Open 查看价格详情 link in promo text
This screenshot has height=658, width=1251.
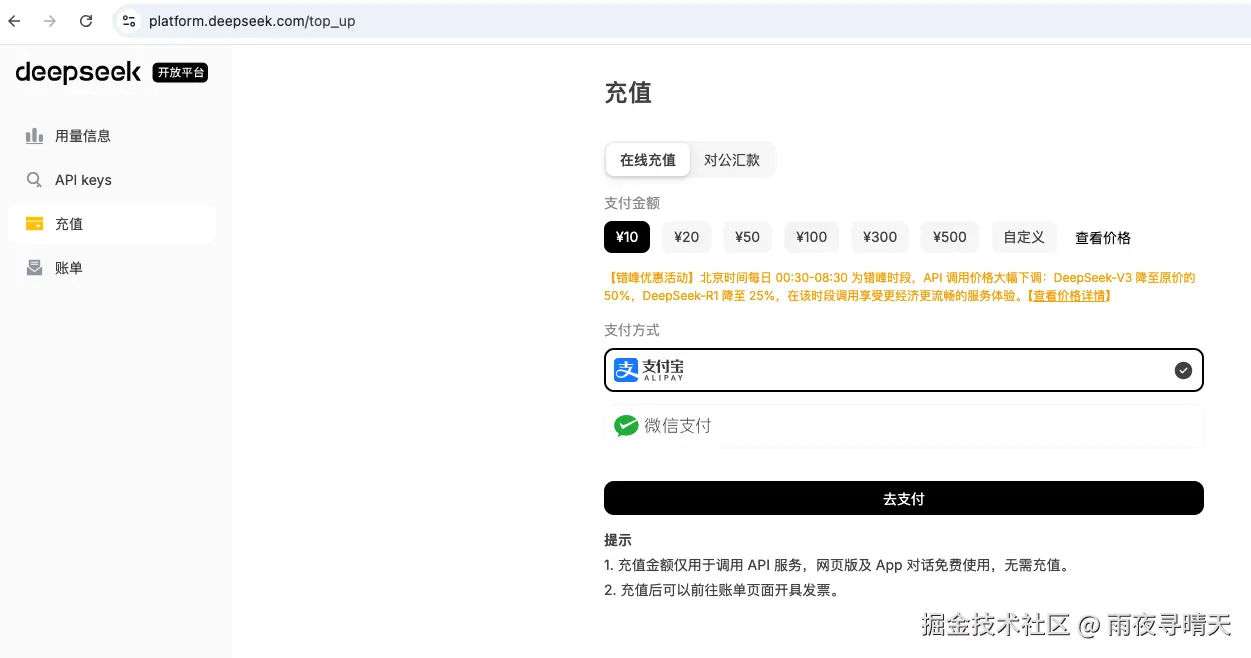[1070, 296]
